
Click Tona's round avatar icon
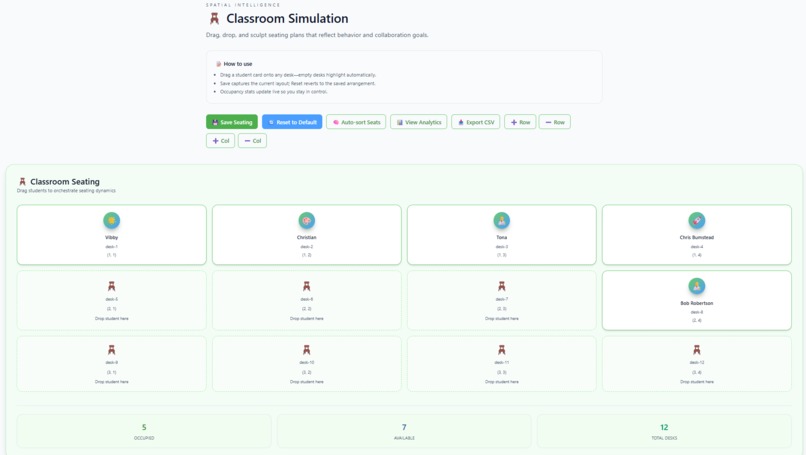coord(502,221)
